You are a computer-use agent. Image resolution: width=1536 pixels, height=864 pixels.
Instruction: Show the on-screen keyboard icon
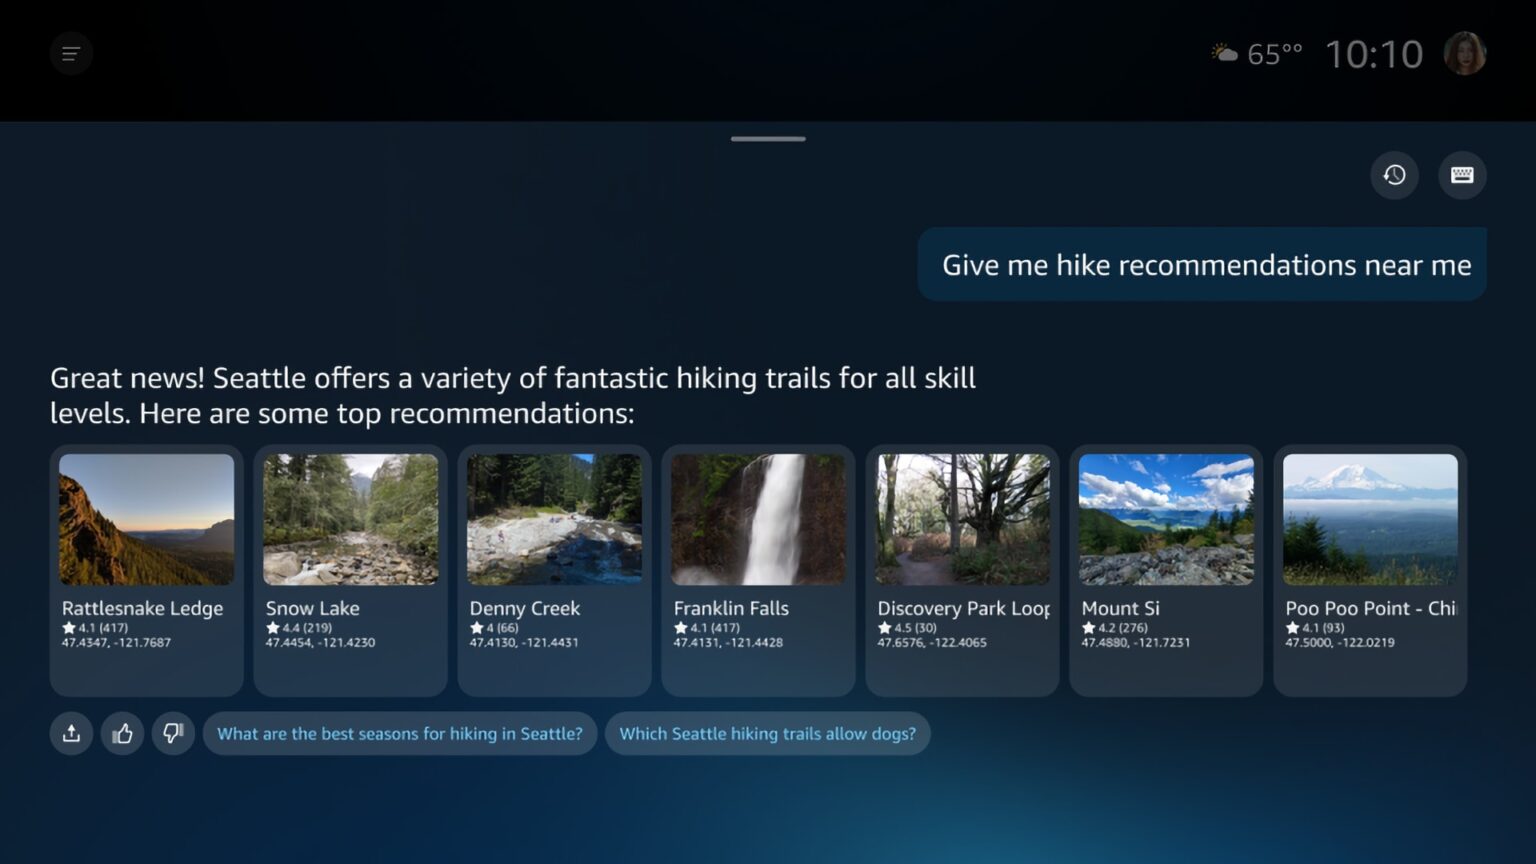click(x=1462, y=175)
